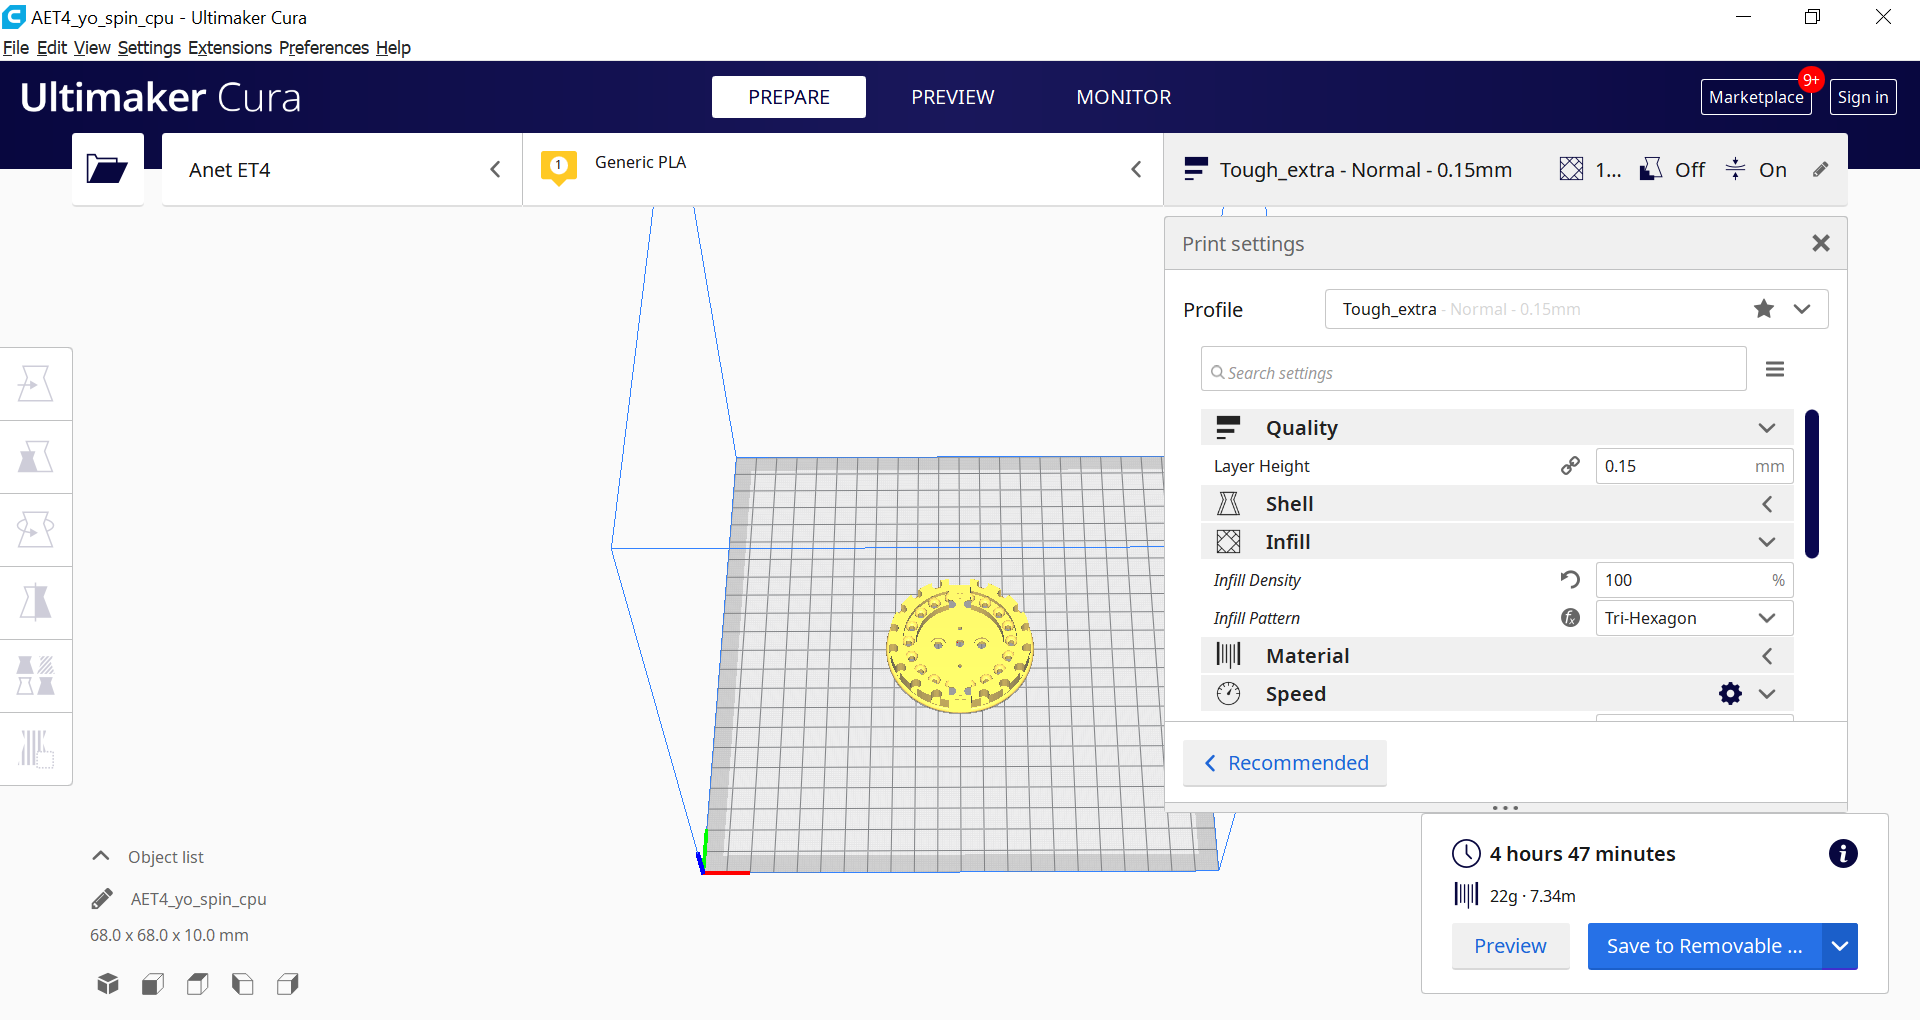Open the Extensions menu
The height and width of the screenshot is (1020, 1920).
(x=230, y=48)
